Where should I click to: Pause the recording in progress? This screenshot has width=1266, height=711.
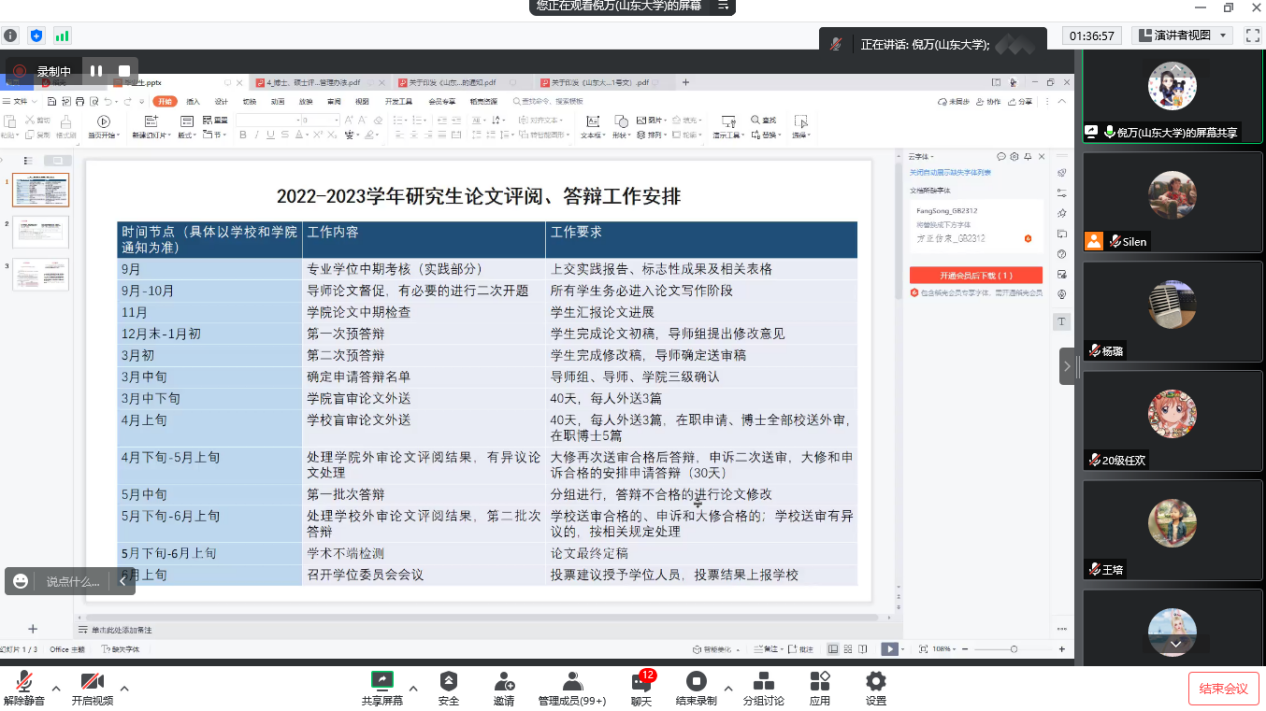coord(96,71)
